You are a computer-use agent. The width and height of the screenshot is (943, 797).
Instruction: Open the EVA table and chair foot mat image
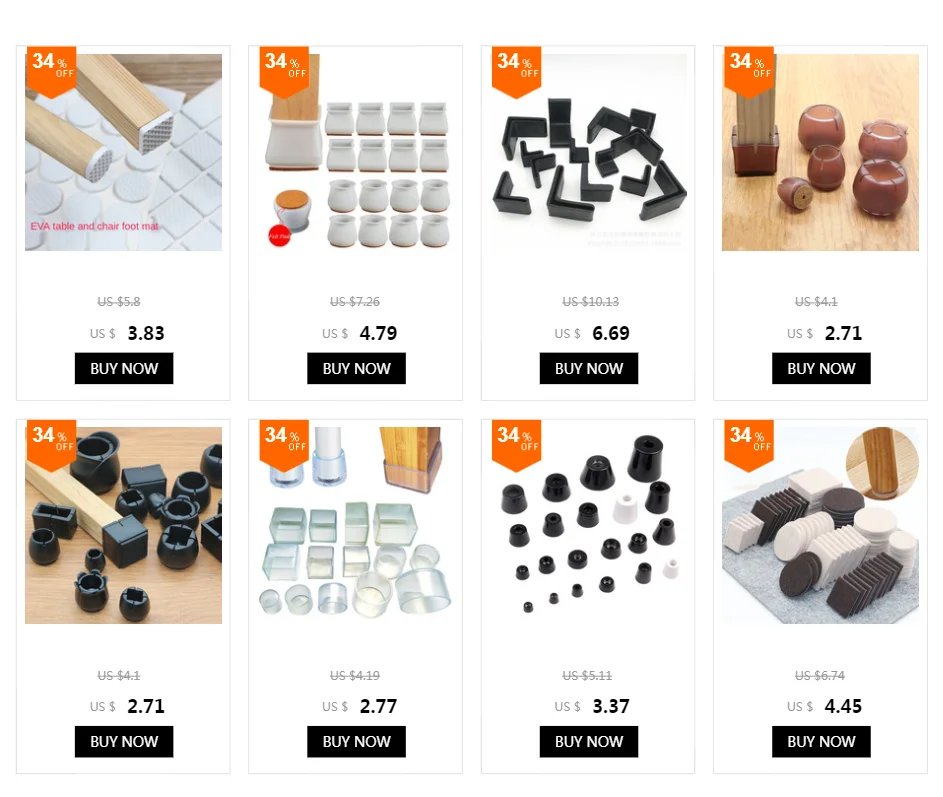[x=123, y=152]
